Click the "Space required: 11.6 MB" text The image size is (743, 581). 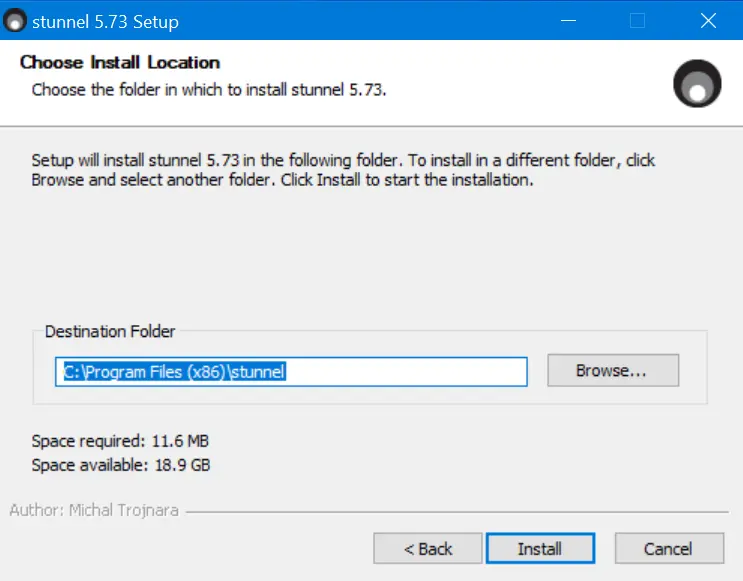[x=120, y=441]
